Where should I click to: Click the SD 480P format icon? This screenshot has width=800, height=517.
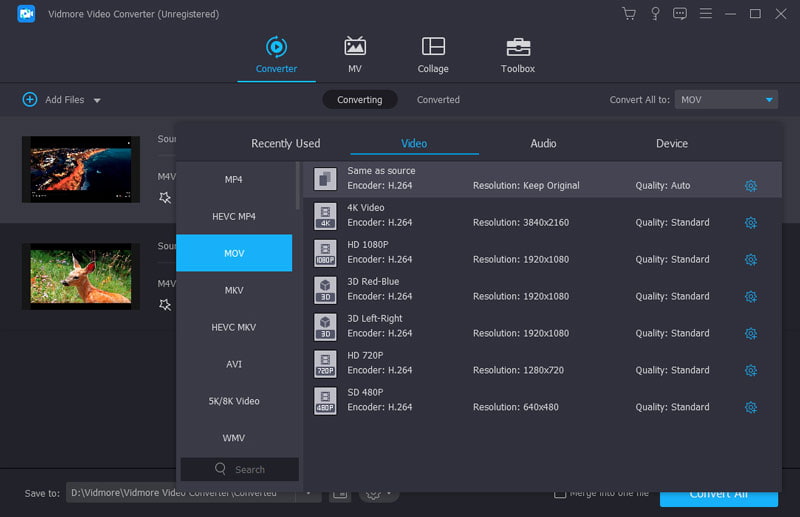click(325, 401)
